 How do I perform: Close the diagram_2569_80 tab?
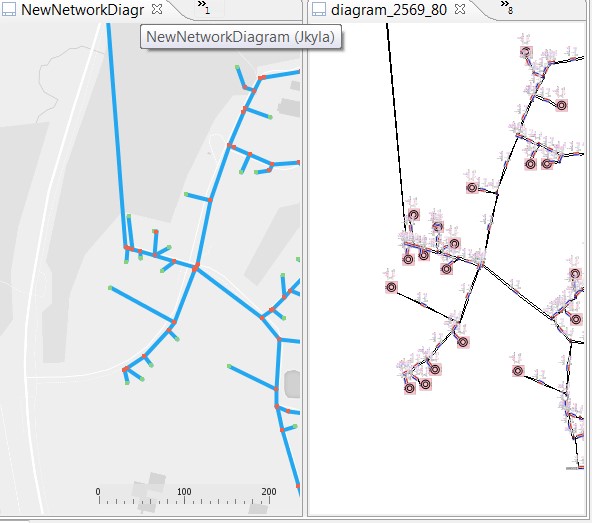[x=460, y=9]
